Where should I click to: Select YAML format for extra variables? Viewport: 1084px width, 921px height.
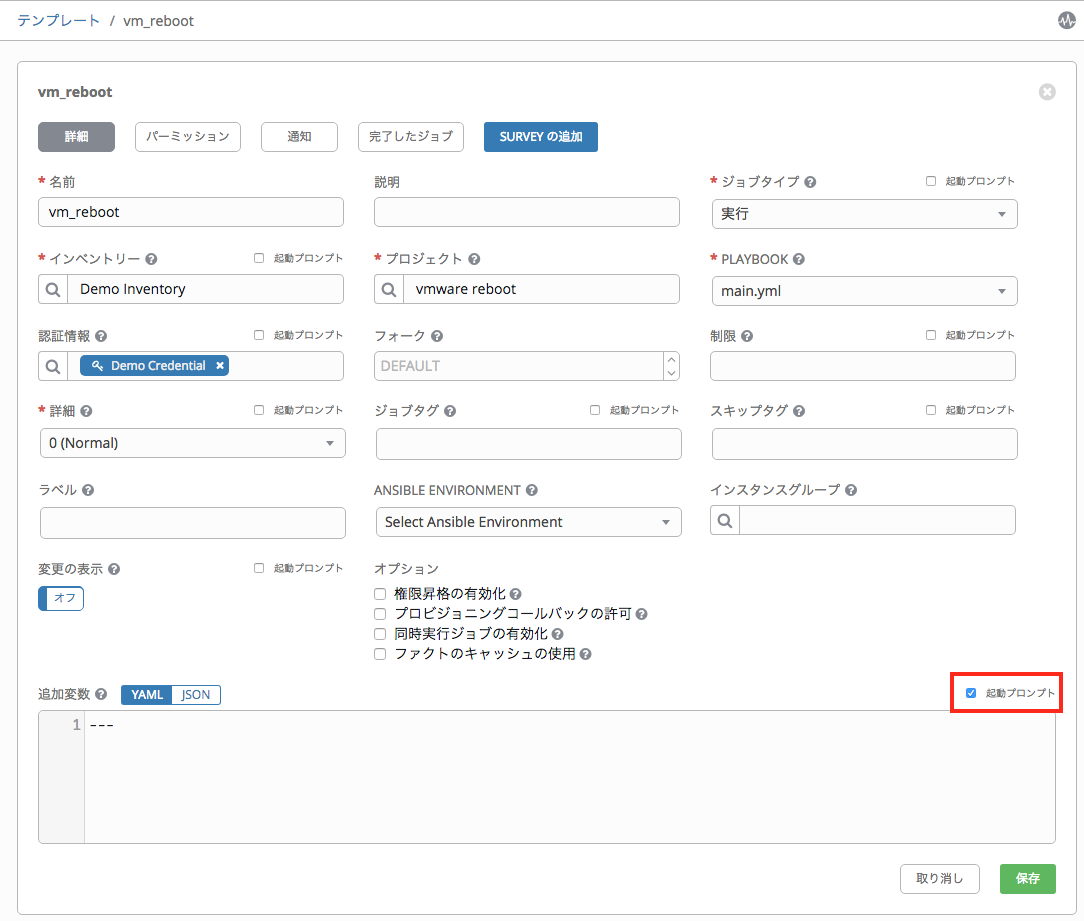(x=147, y=695)
